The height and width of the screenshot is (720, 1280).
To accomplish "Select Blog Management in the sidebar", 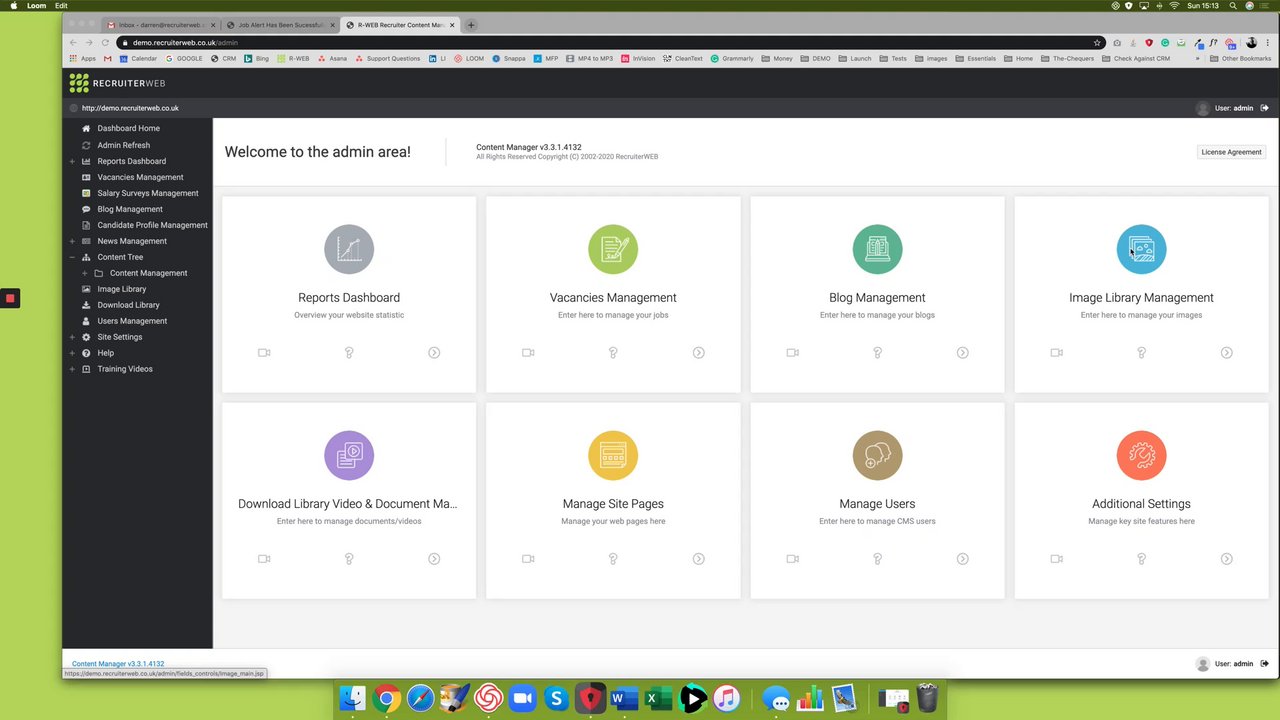I will tap(130, 209).
